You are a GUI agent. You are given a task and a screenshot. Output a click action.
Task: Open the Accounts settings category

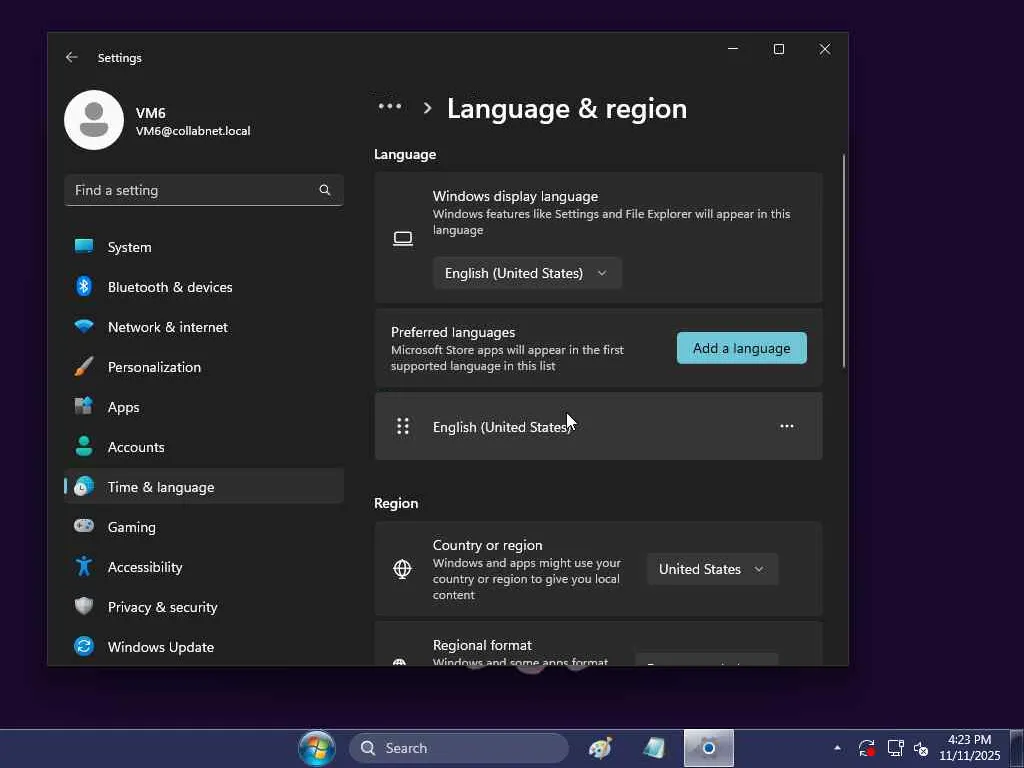click(x=204, y=447)
